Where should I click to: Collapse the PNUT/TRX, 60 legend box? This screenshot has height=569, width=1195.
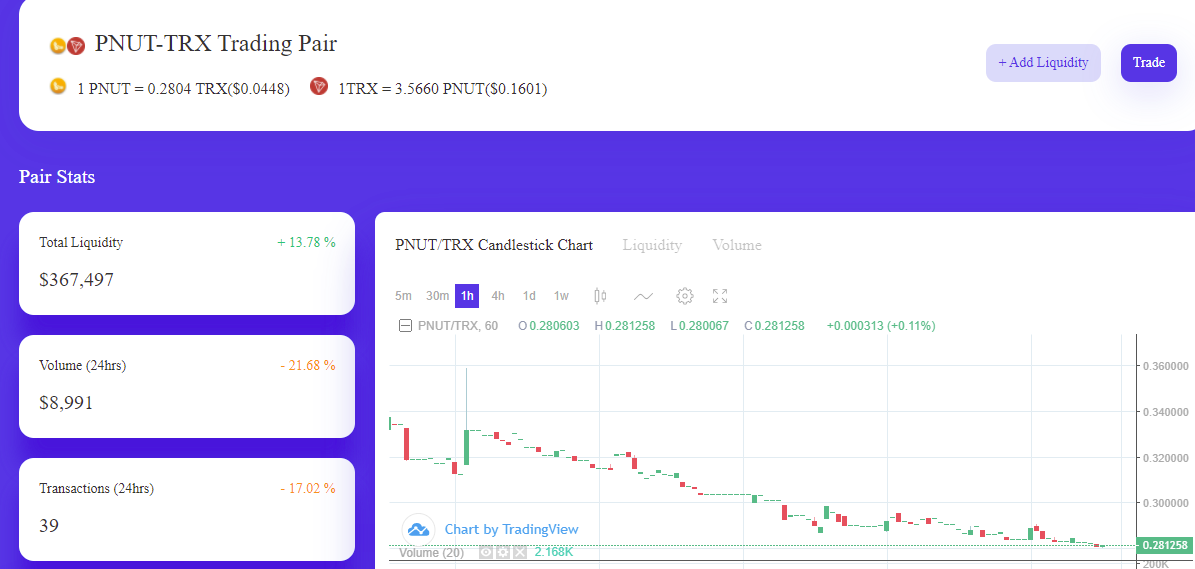[405, 326]
